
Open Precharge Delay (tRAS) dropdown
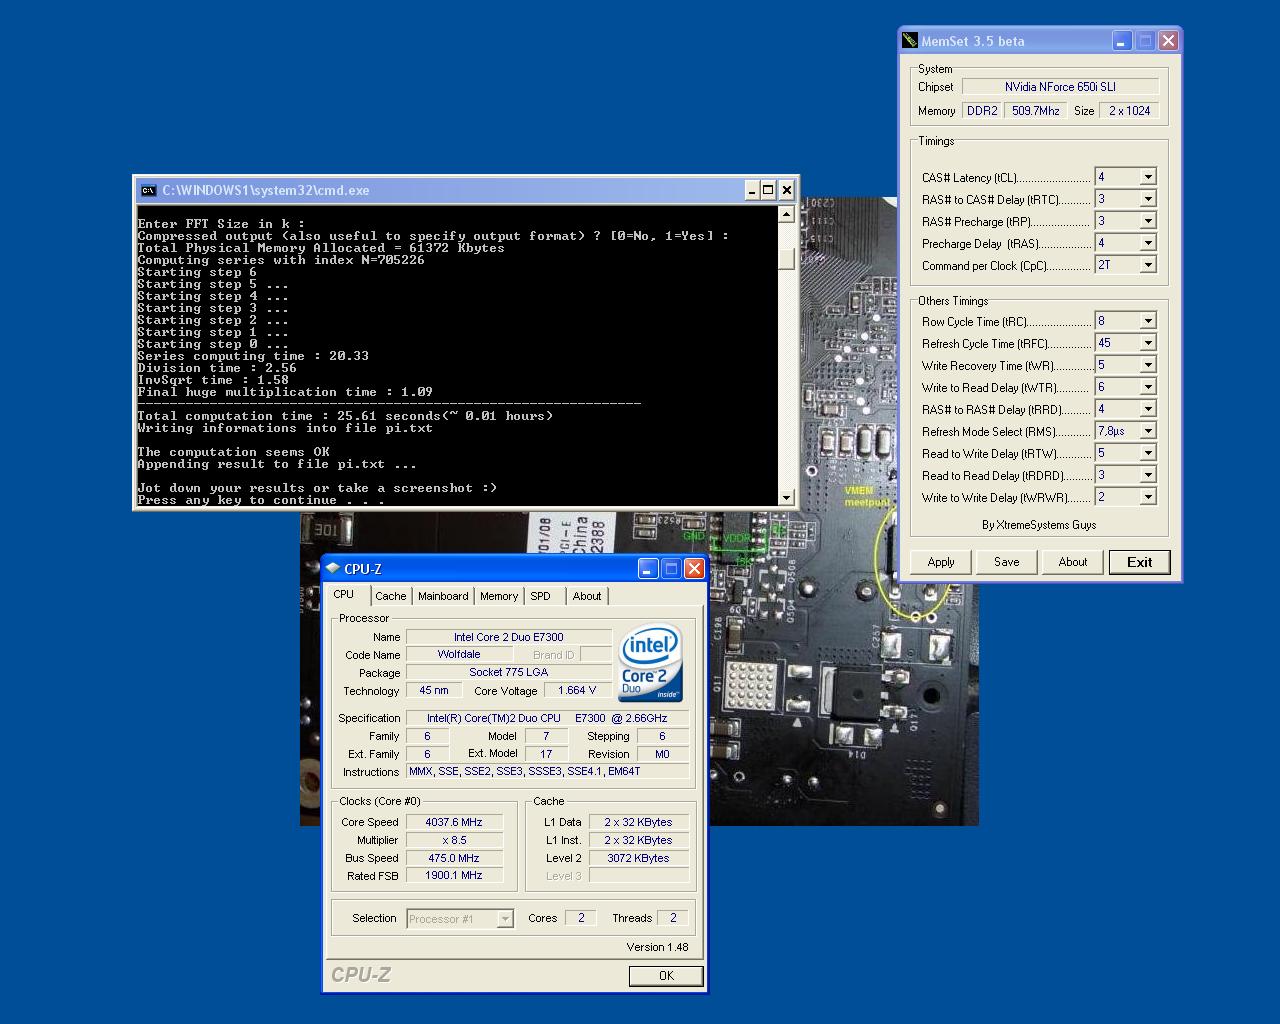tap(1148, 243)
